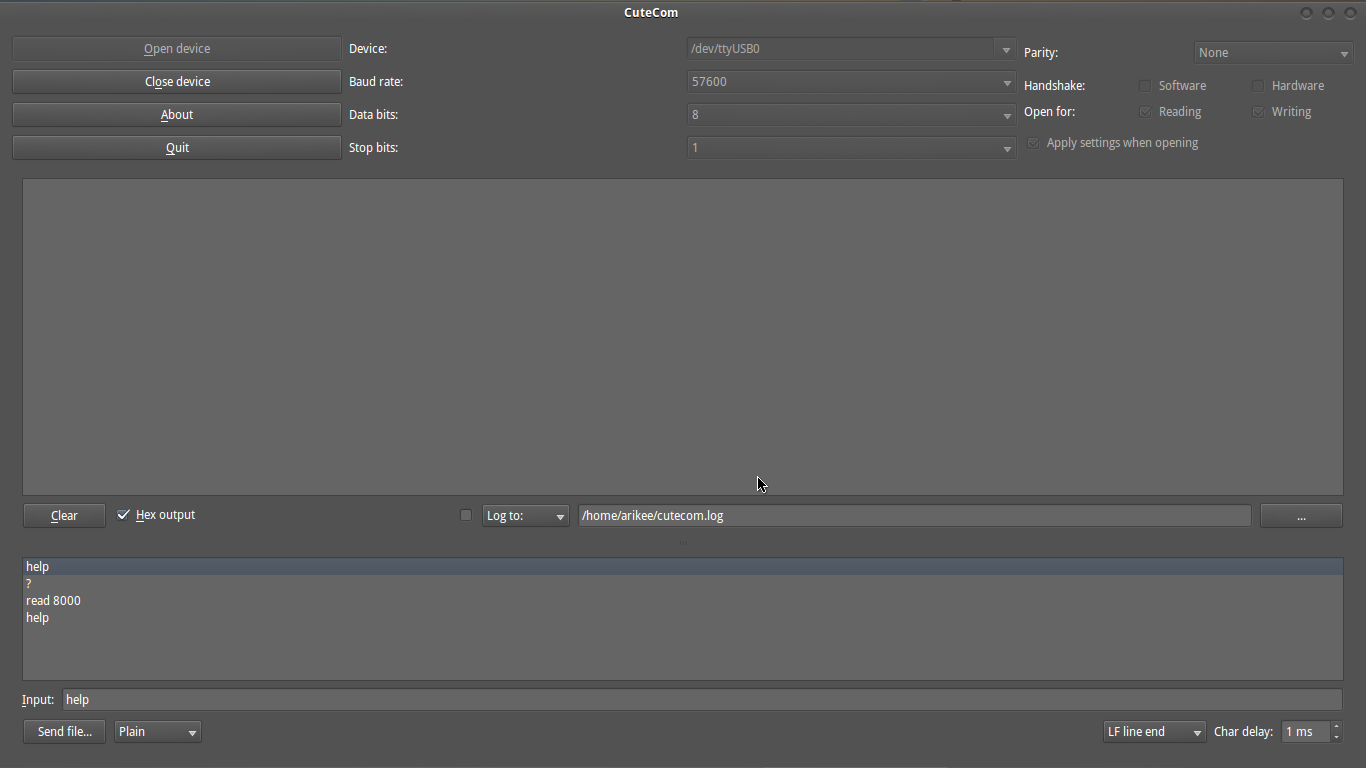The height and width of the screenshot is (768, 1366).
Task: Open the Baud rate dropdown showing 57600
Action: coord(851,82)
